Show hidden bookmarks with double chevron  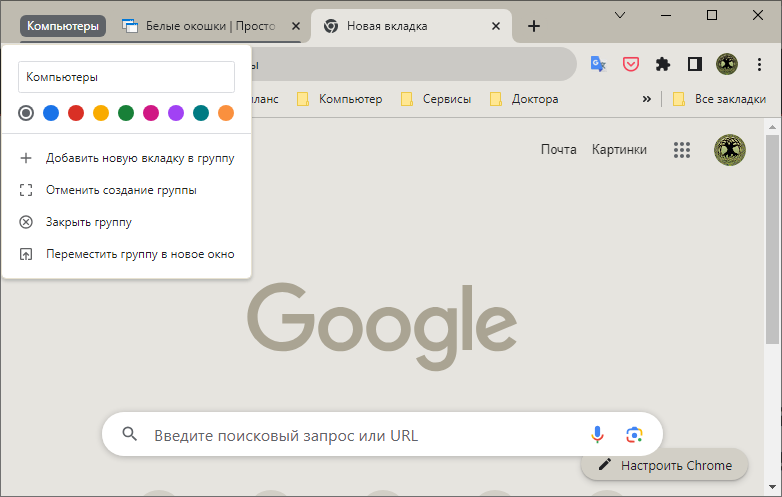[647, 99]
